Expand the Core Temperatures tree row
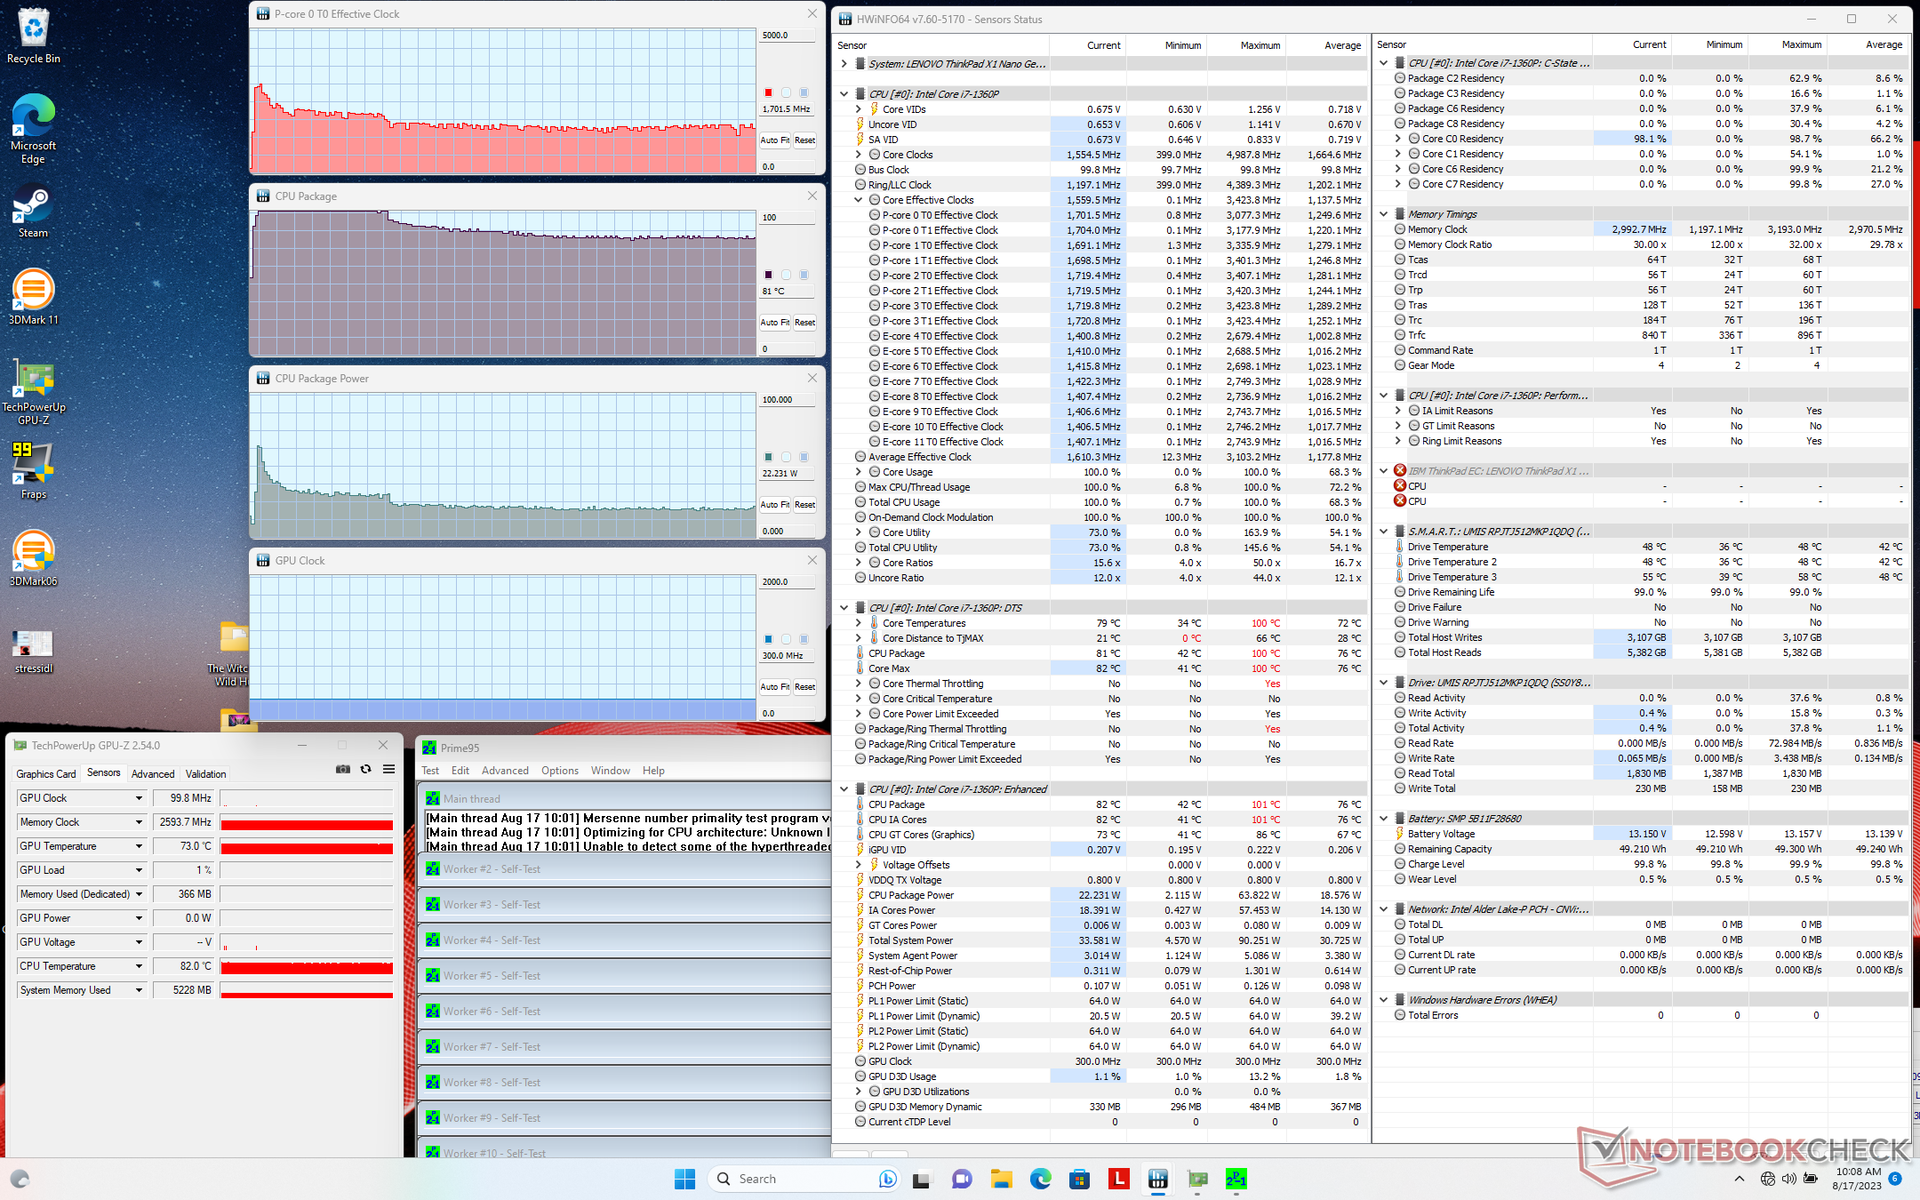 coord(858,623)
